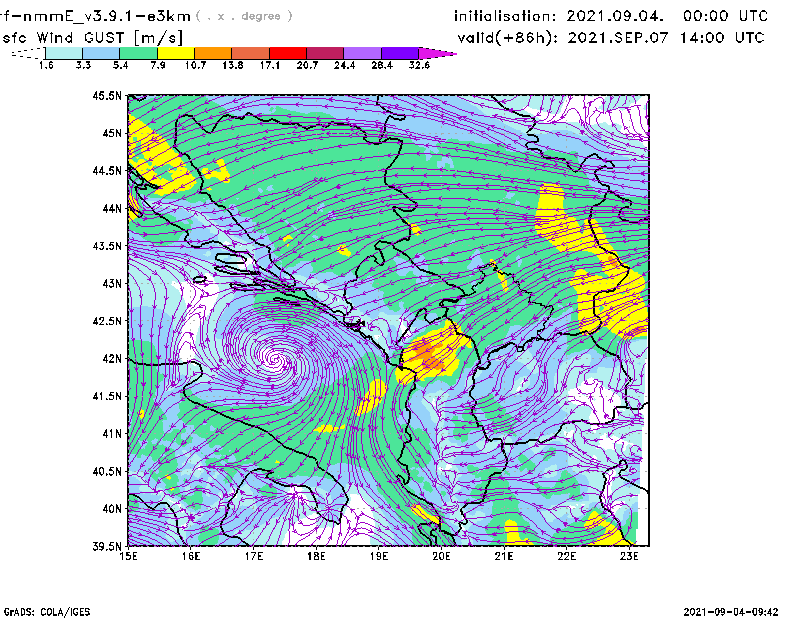Click the 44.5N latitude label
Screen dimensions: 800x618
tap(107, 170)
